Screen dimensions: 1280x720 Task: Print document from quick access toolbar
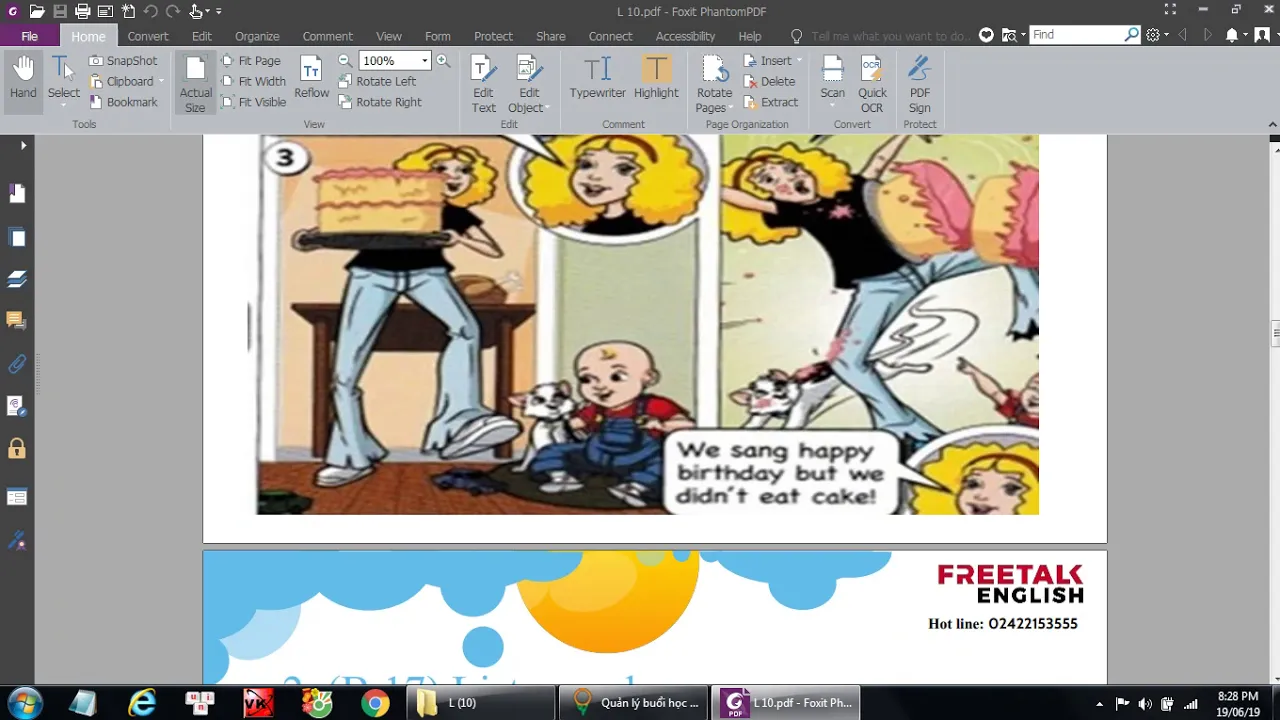pos(83,12)
